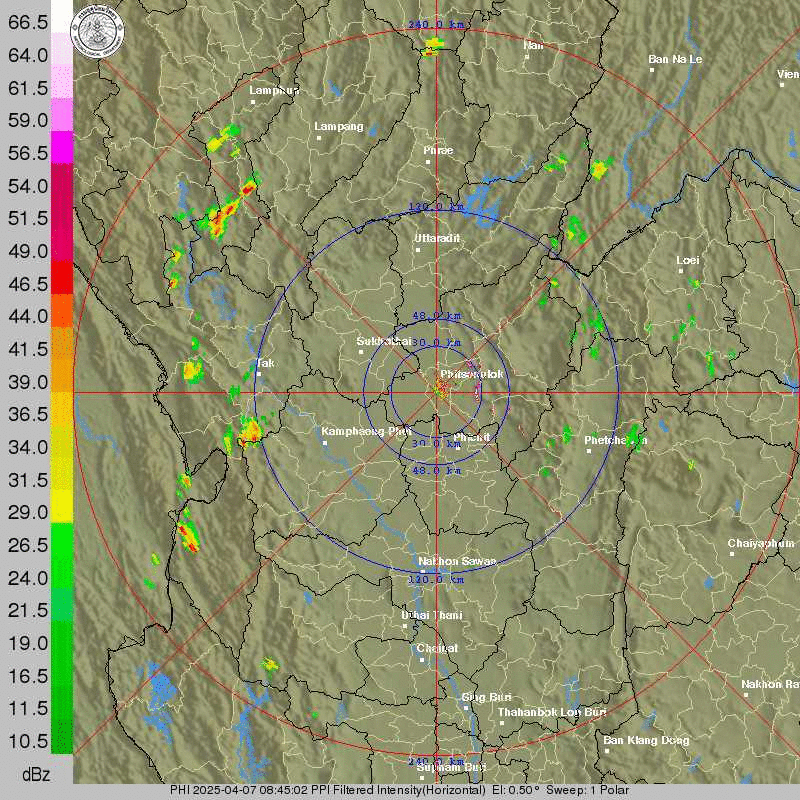Image resolution: width=800 pixels, height=800 pixels.
Task: Click the Uttaradit city label
Action: click(437, 238)
